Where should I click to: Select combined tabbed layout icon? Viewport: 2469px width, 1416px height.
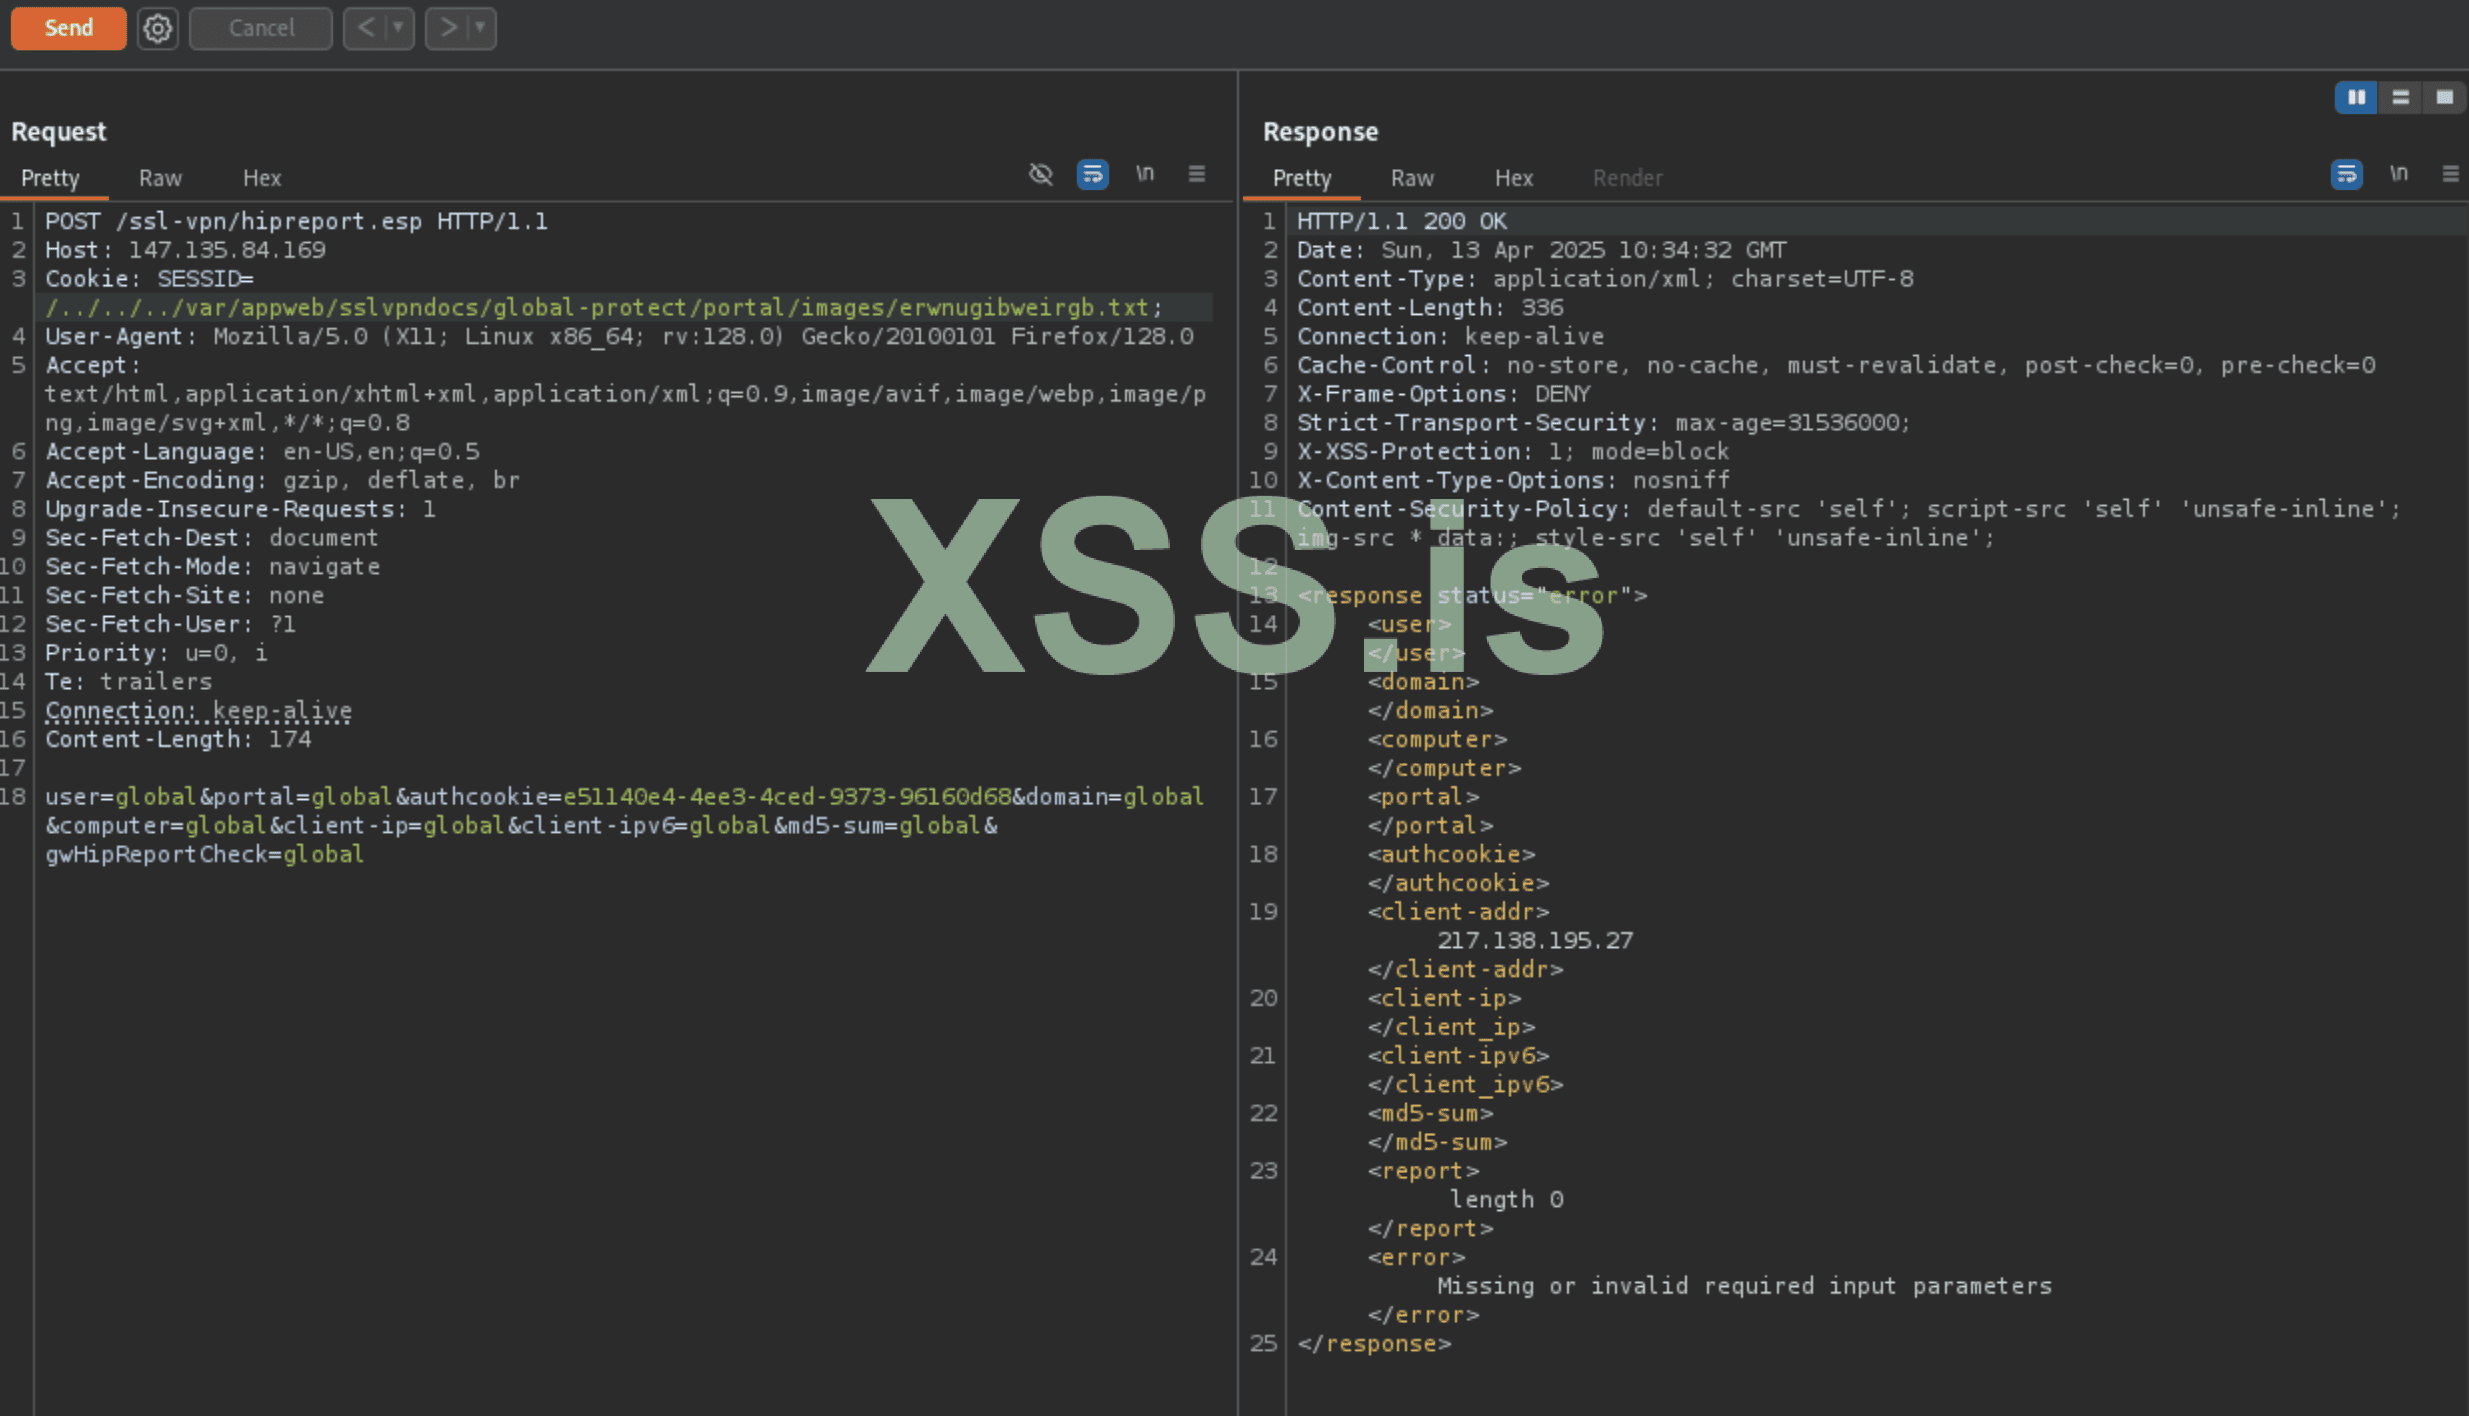[x=2444, y=97]
